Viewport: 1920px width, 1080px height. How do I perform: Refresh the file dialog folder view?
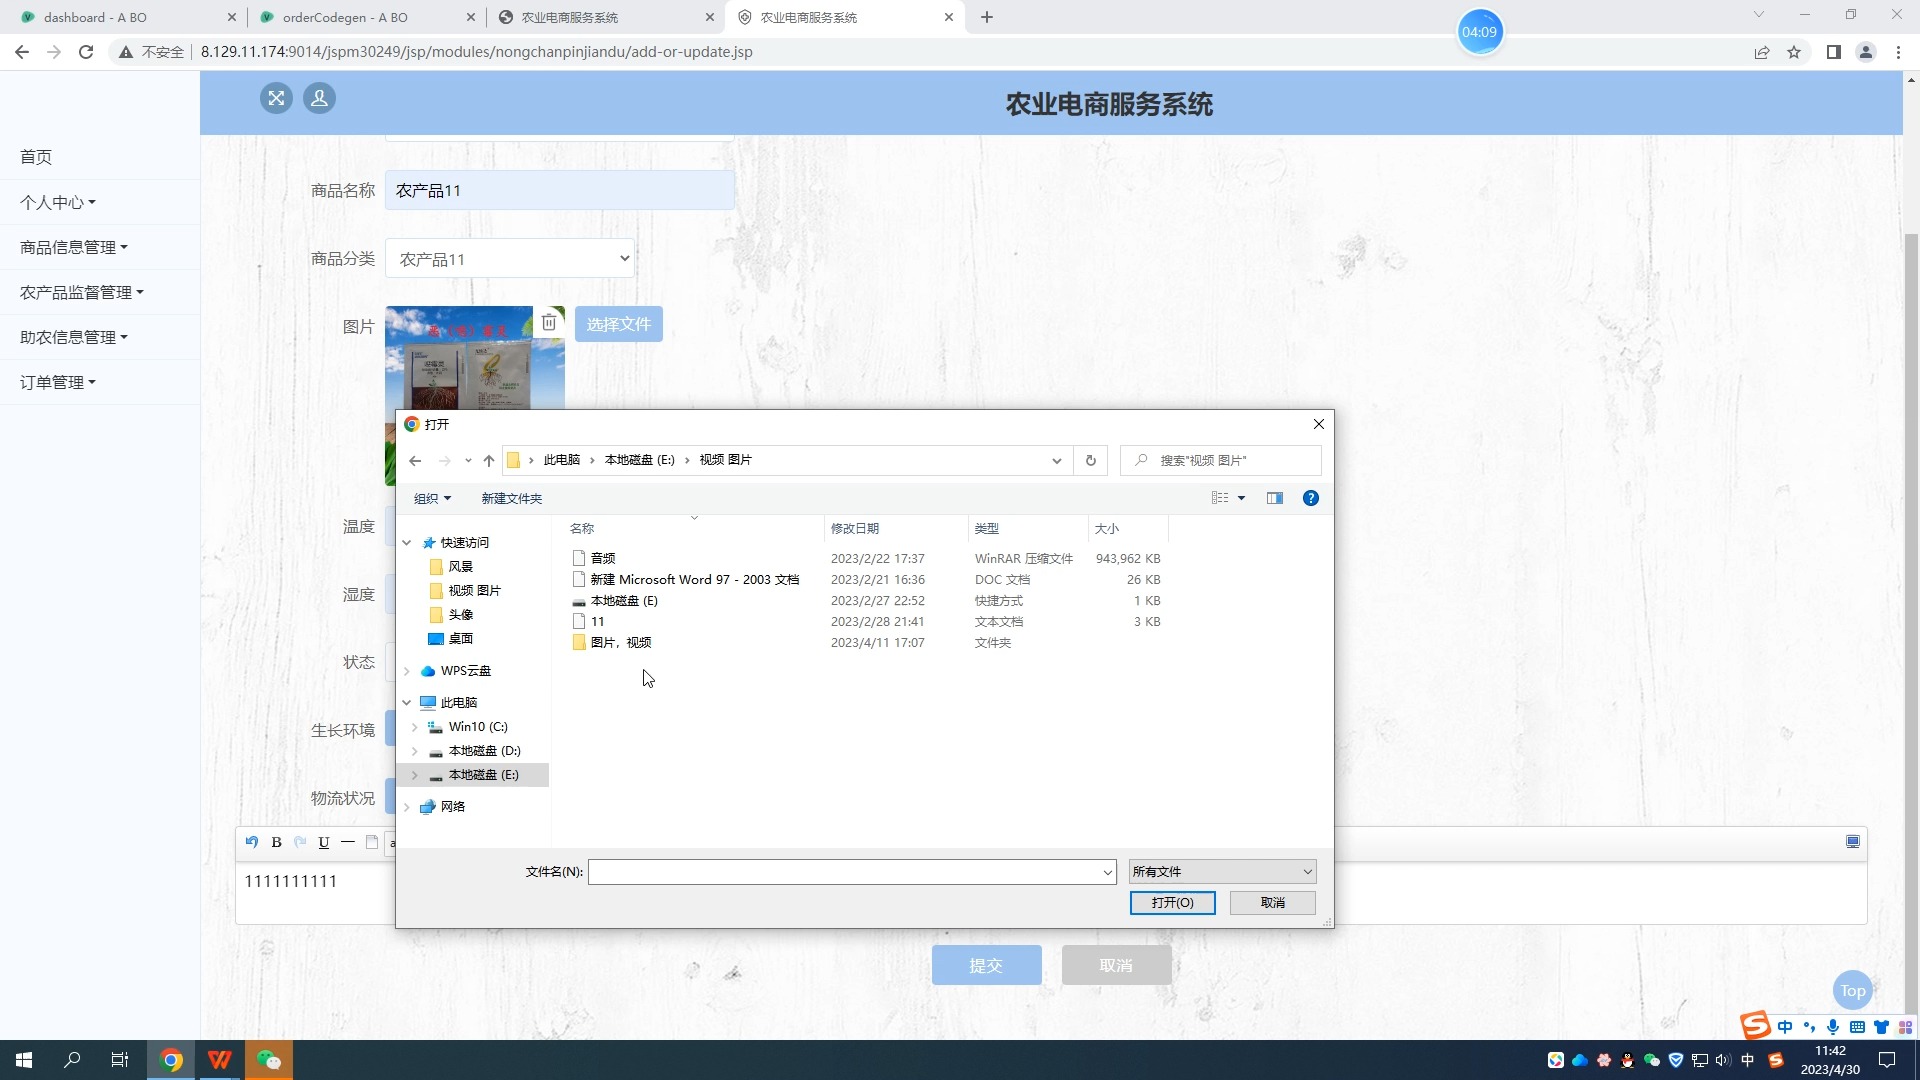(1090, 460)
